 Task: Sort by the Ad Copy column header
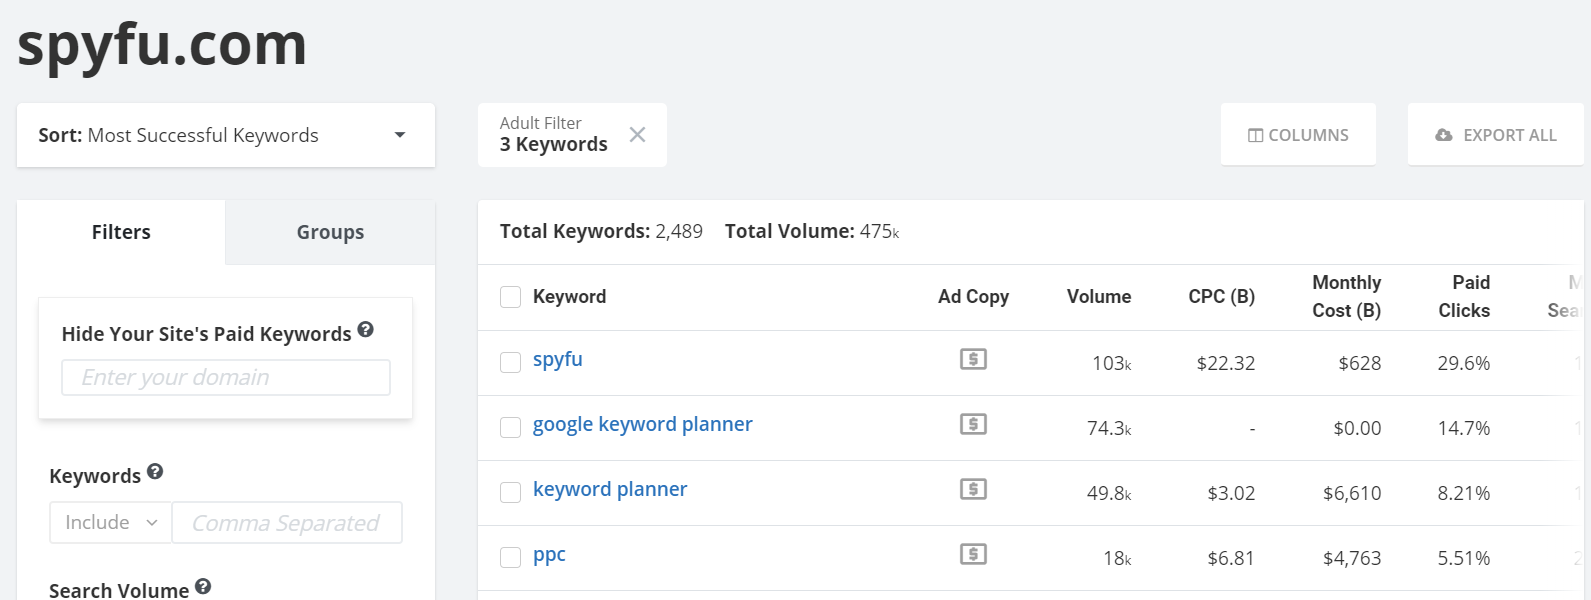[x=973, y=297]
